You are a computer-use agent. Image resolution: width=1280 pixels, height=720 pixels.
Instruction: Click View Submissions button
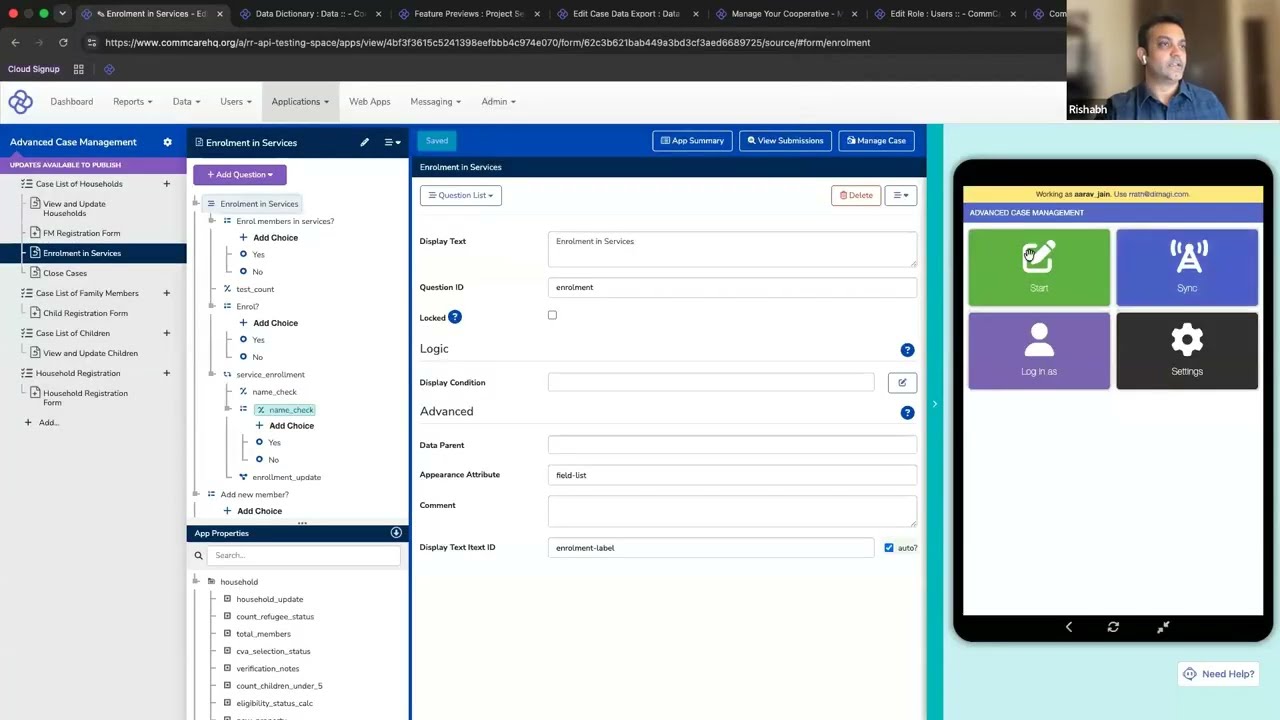click(785, 141)
